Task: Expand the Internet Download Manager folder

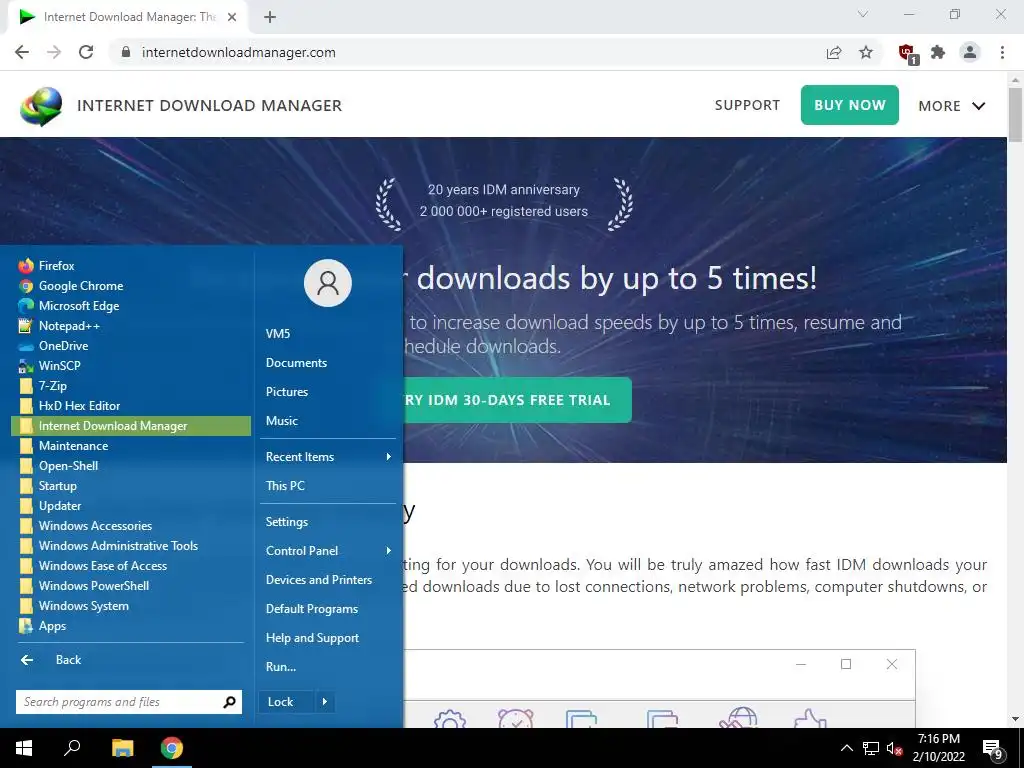Action: coord(131,426)
